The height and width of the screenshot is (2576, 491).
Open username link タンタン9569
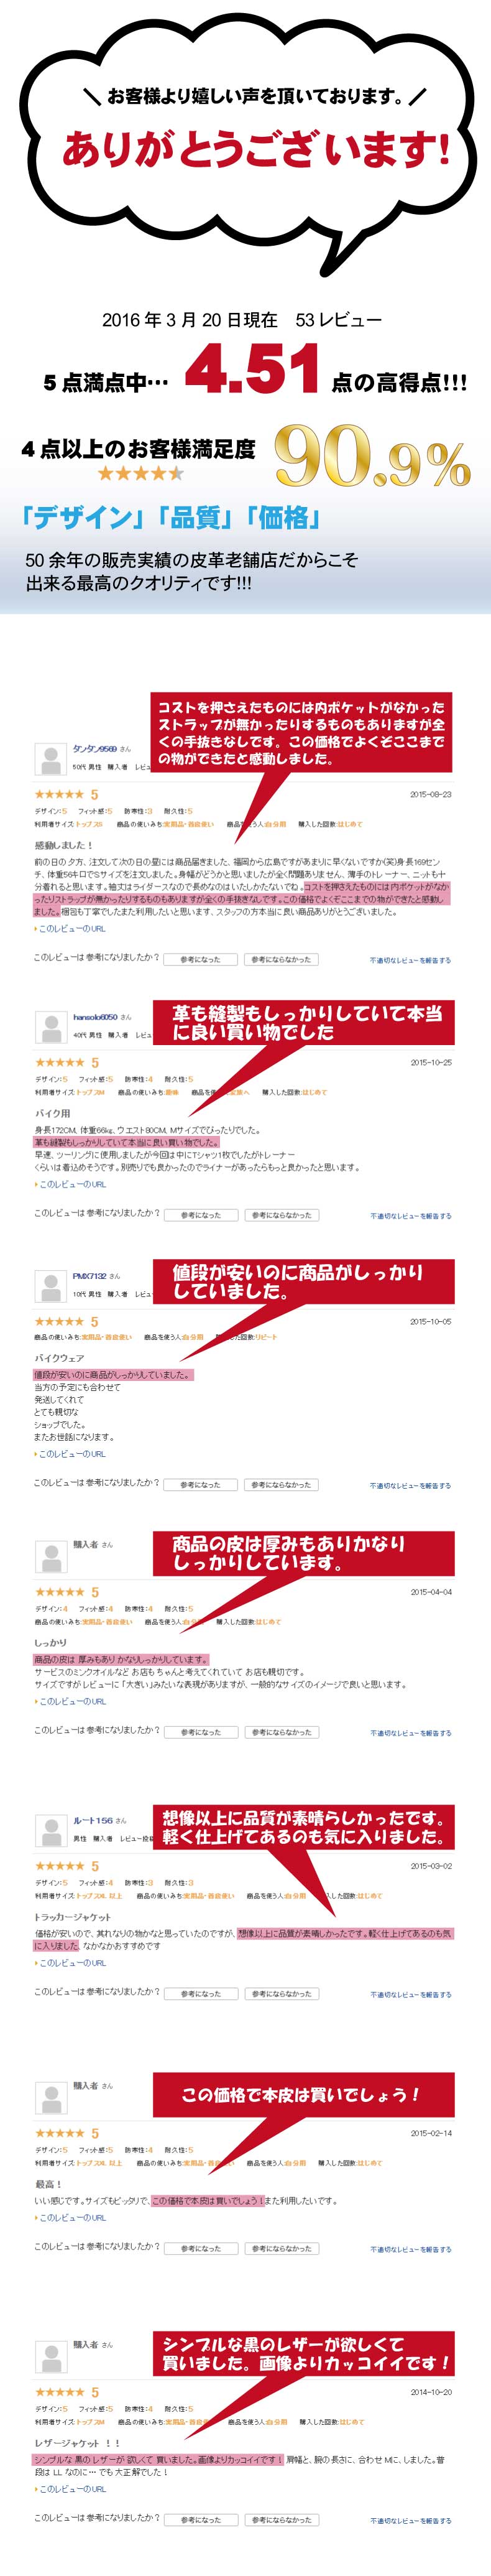(x=95, y=749)
